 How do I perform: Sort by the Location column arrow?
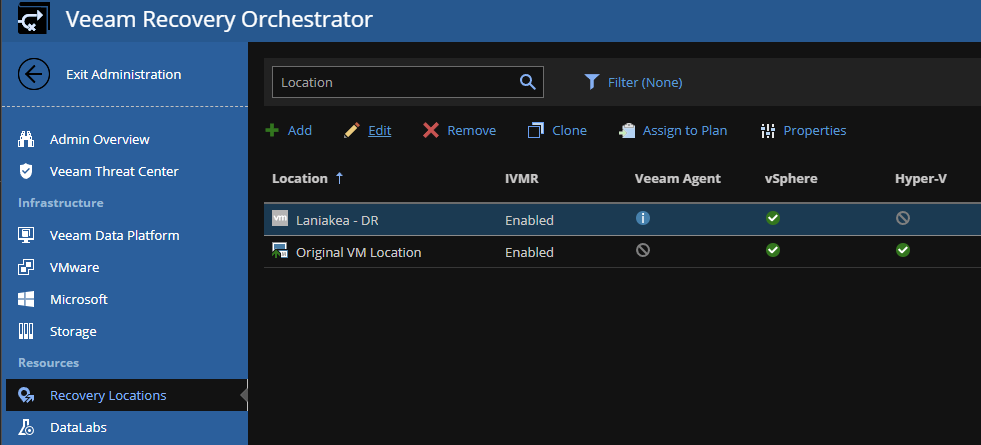click(x=340, y=178)
